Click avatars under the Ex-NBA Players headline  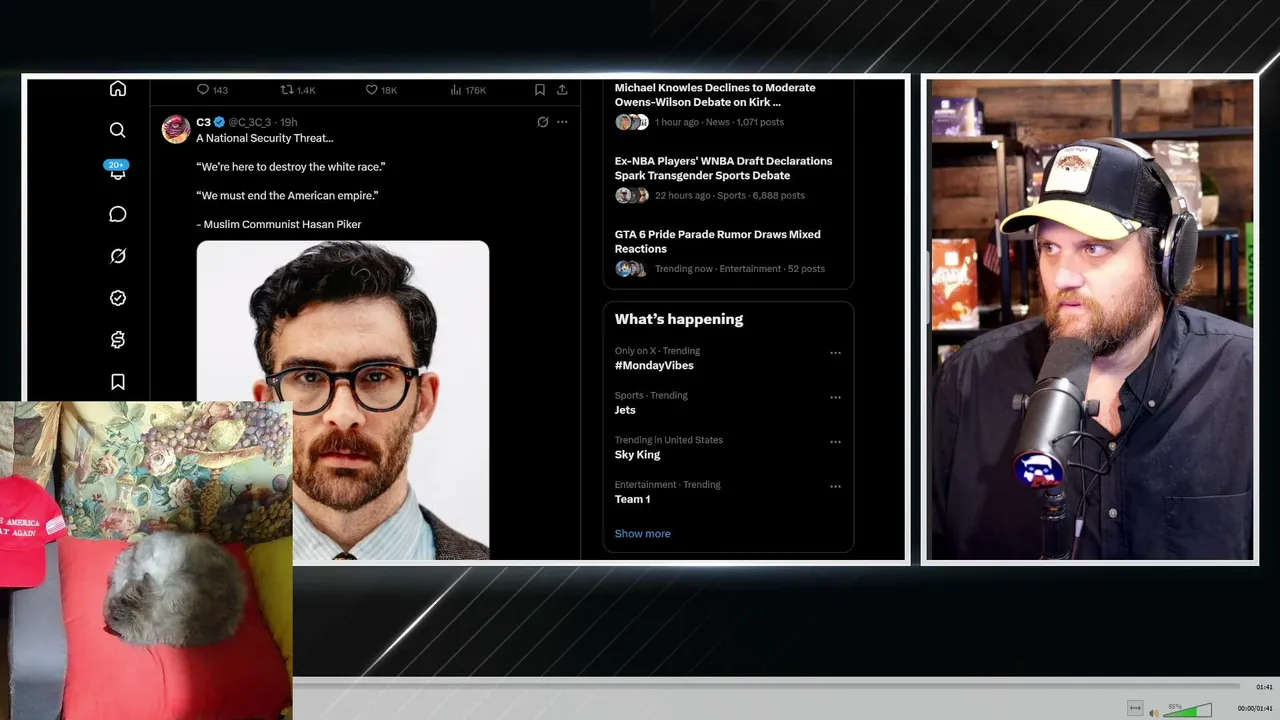[632, 195]
